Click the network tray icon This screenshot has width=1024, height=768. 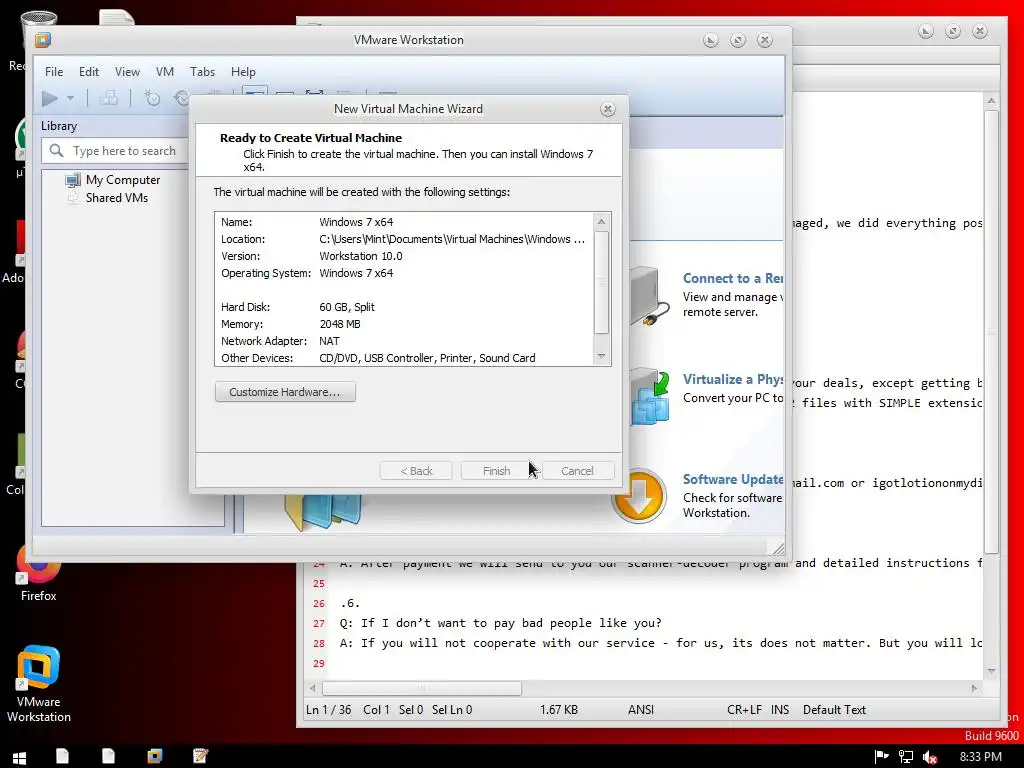(906, 757)
